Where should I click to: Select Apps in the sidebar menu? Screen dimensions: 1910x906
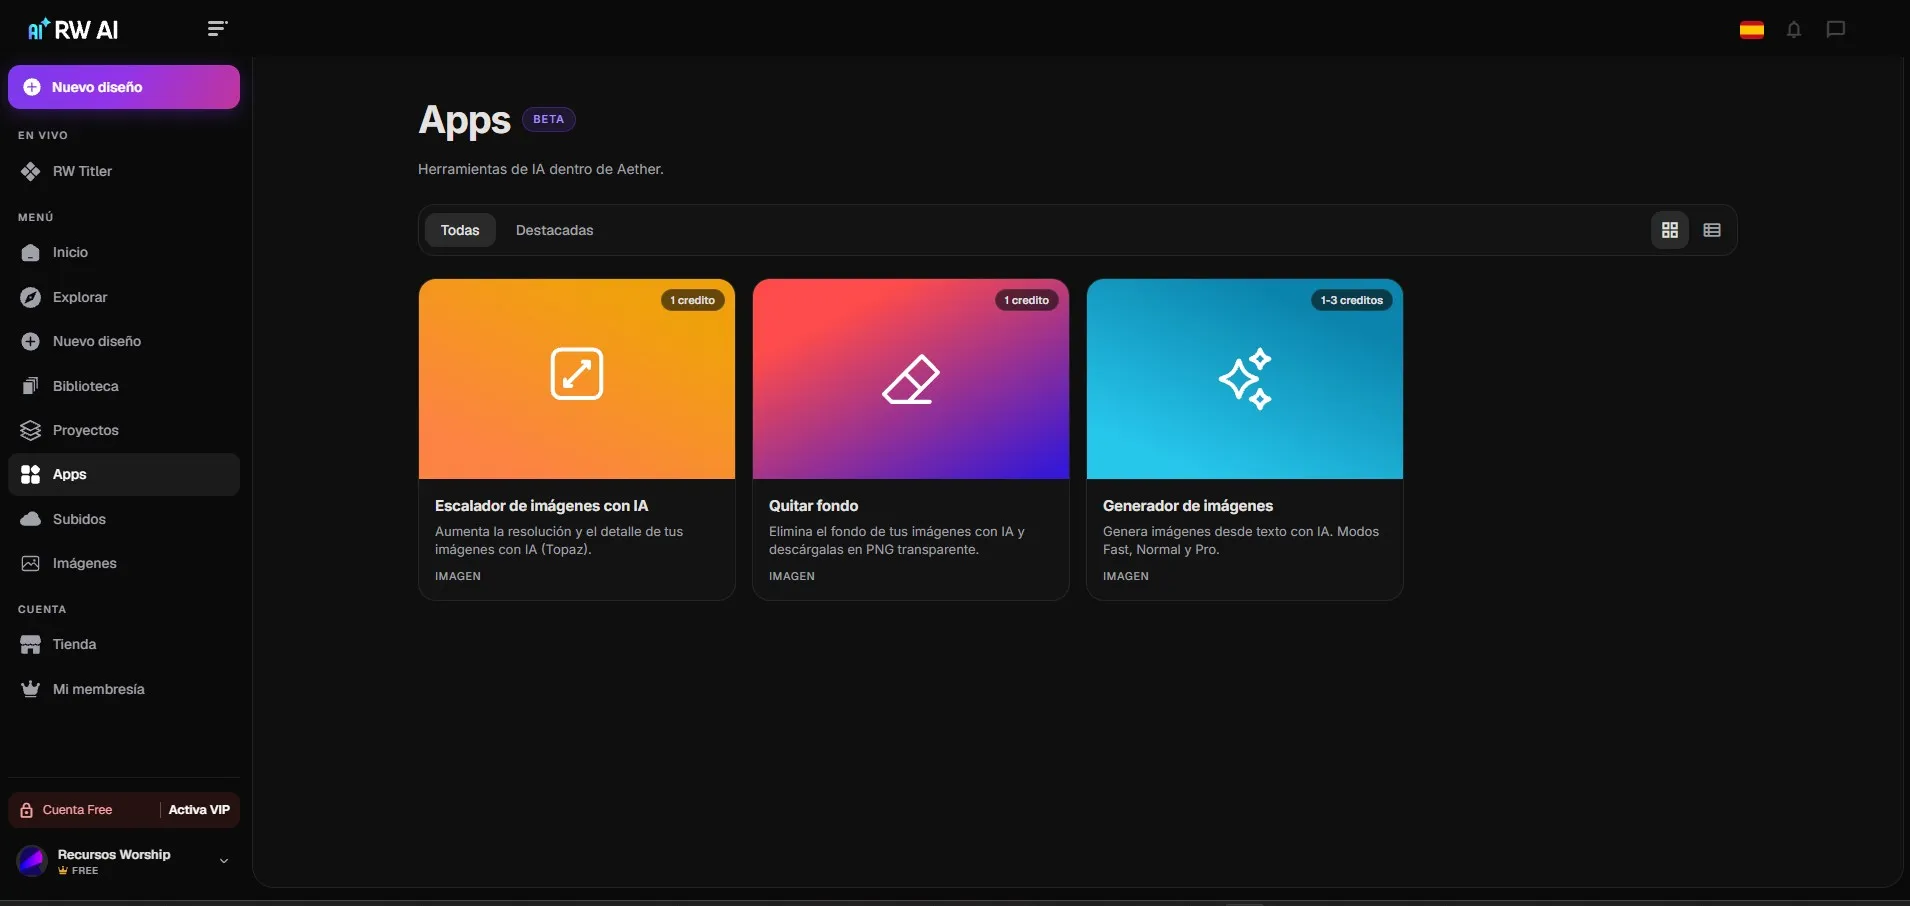124,474
